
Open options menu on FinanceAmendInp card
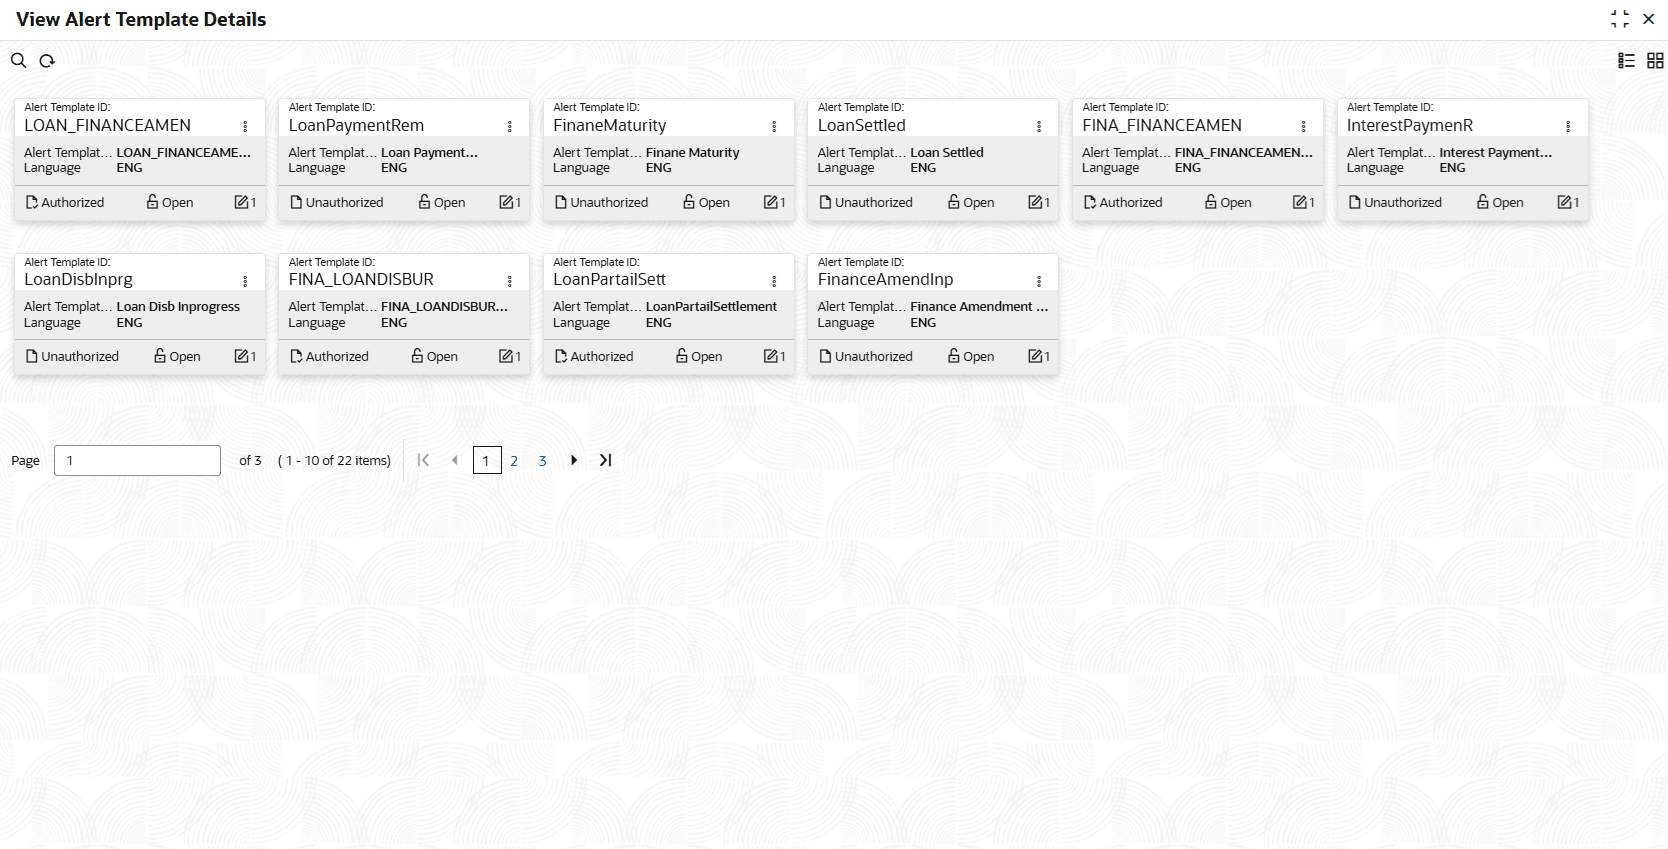coord(1037,280)
